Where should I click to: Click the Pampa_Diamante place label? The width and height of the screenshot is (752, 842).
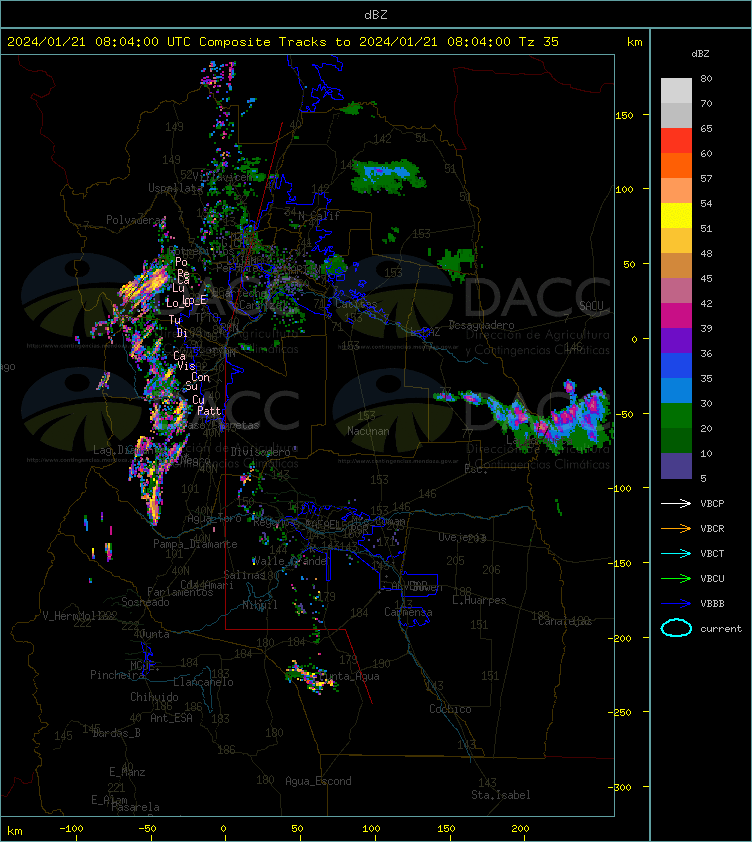click(x=195, y=544)
